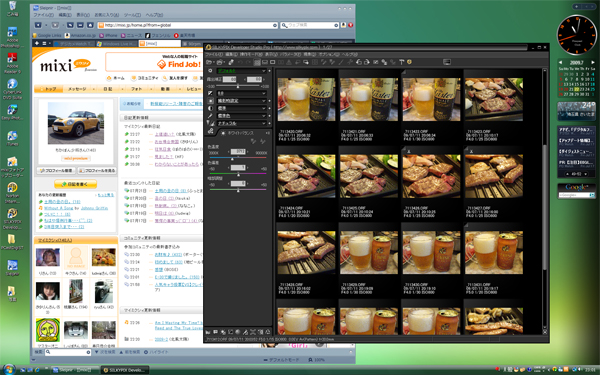Click the half-circle tone icon in SILKYPIX panel
The width and height of the screenshot is (600, 375).
210,108
